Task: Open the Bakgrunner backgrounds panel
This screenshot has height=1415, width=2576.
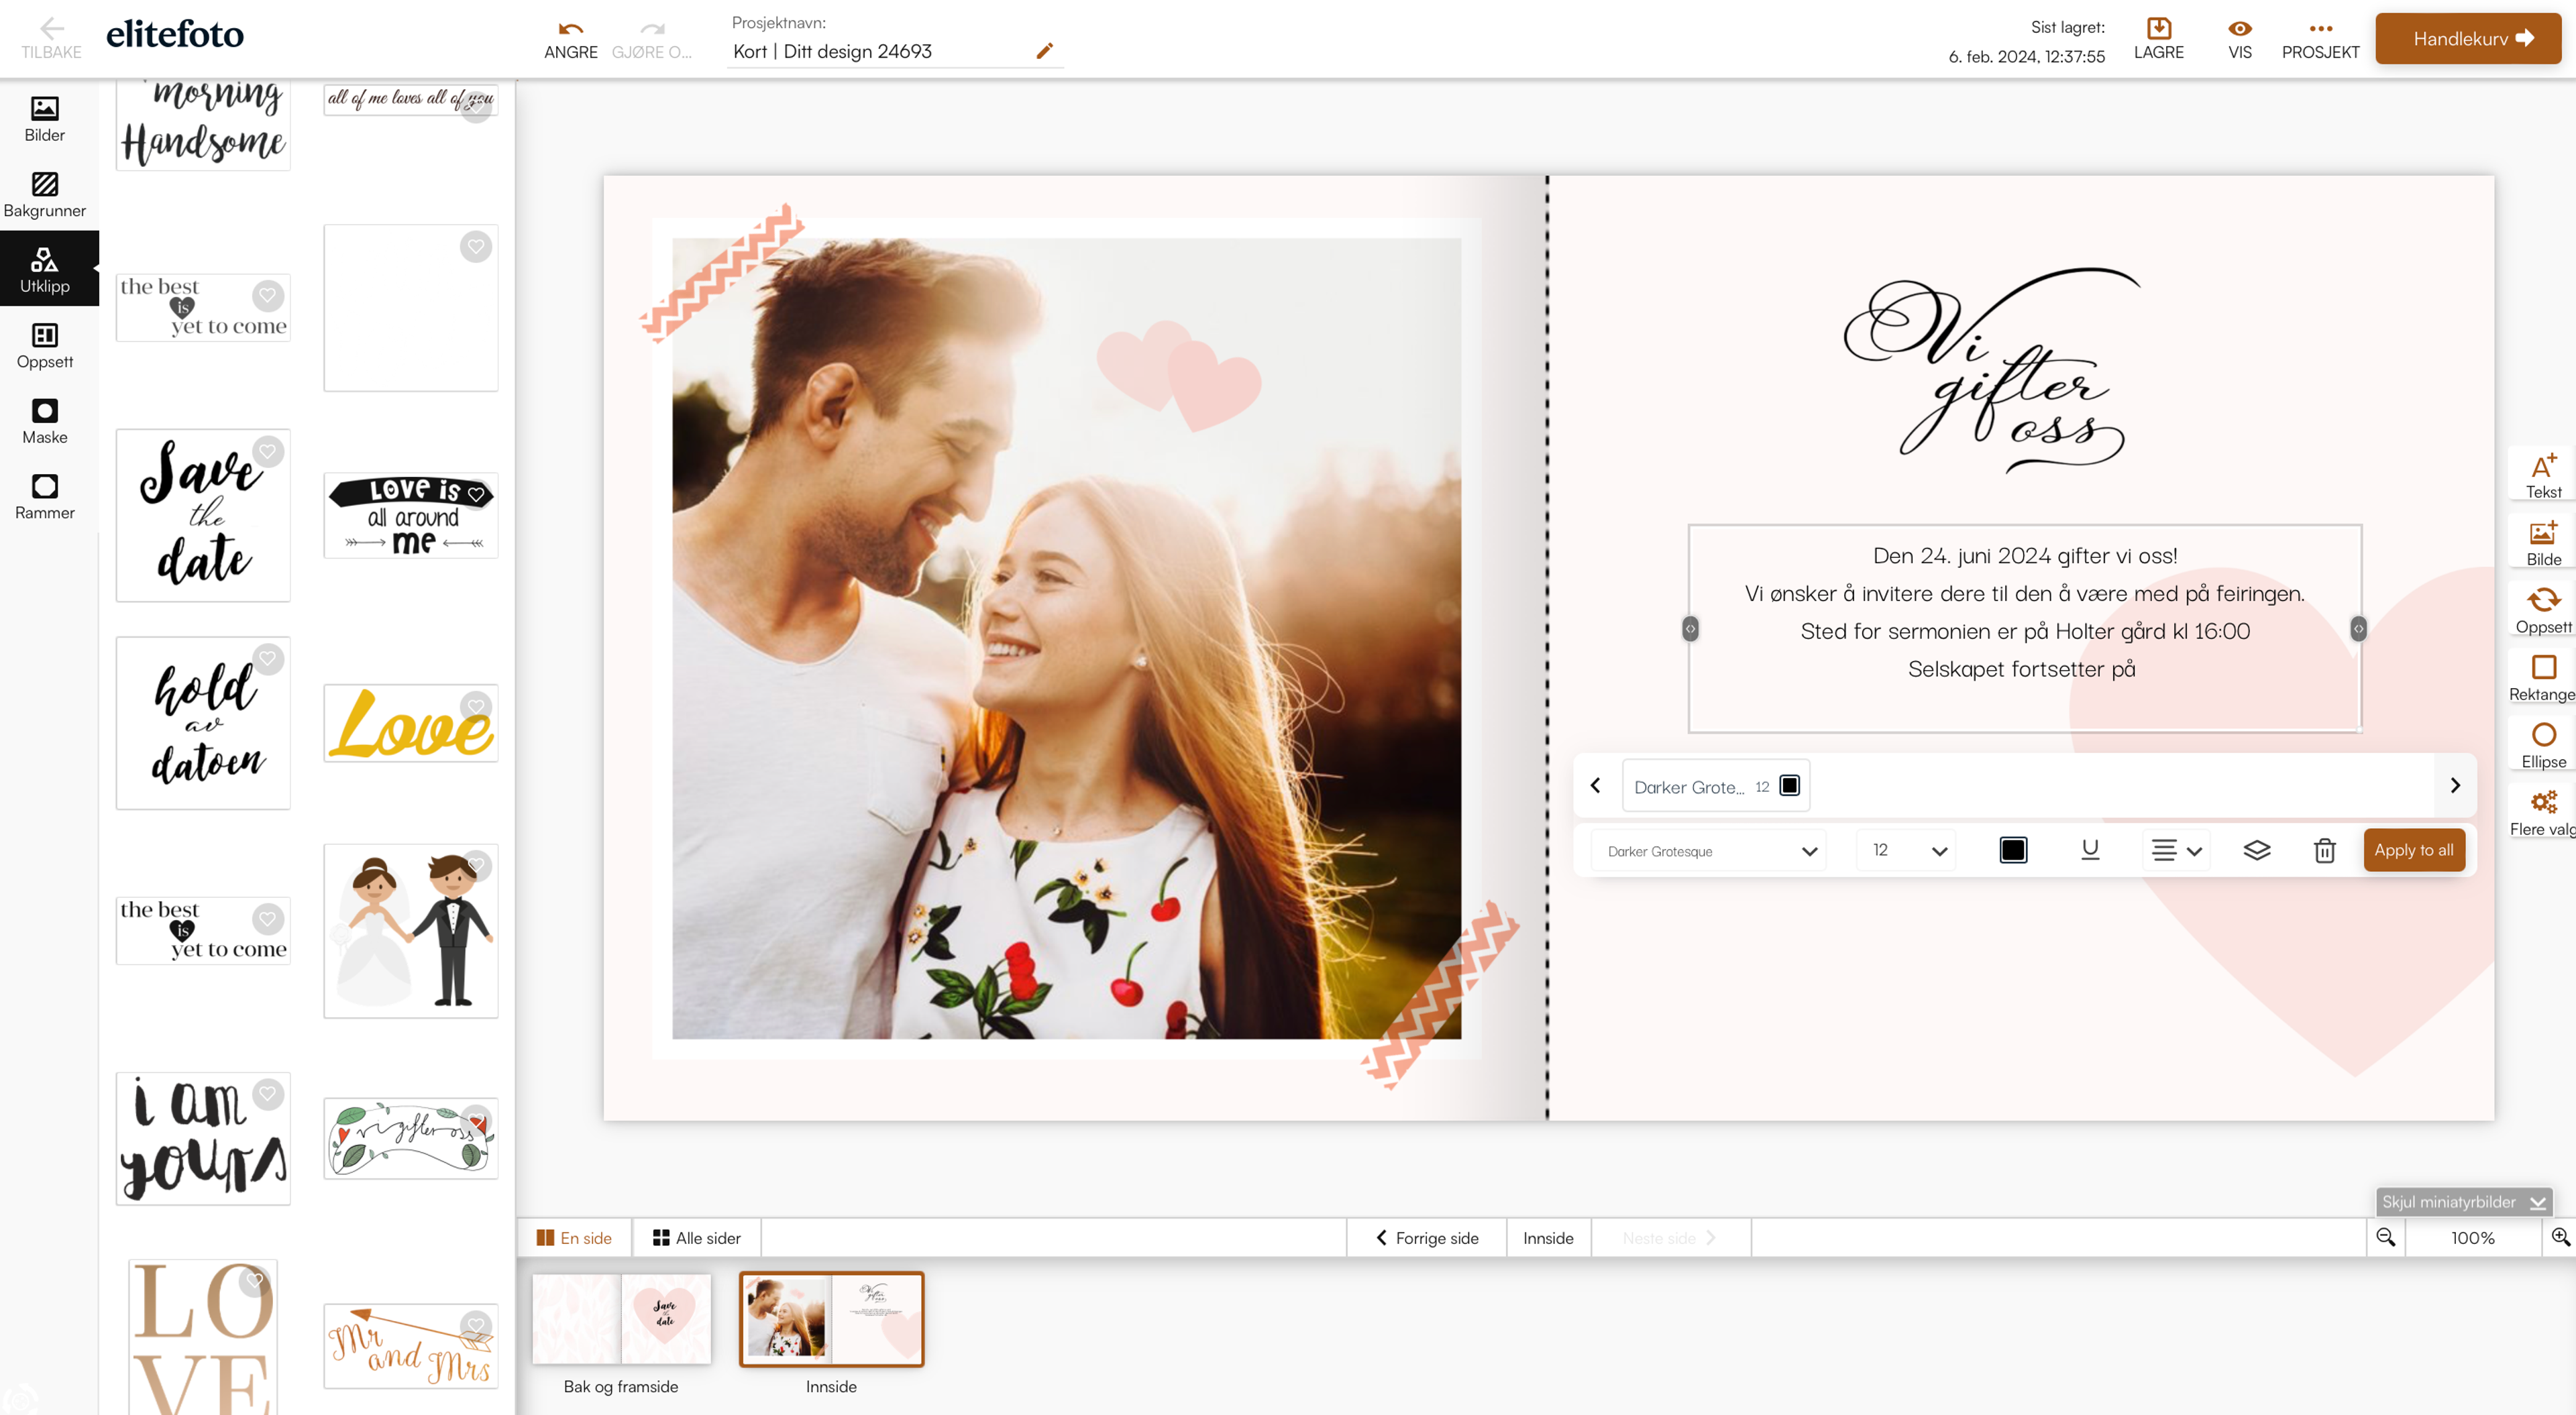Action: point(44,194)
